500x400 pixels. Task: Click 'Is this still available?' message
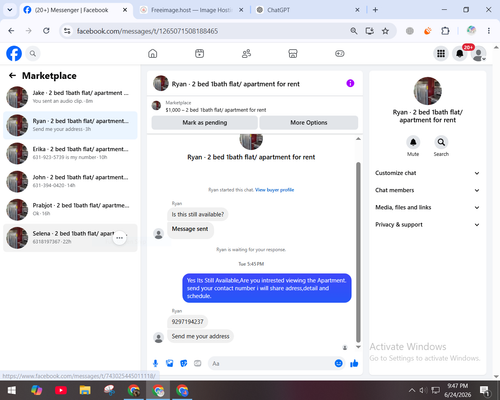198,214
